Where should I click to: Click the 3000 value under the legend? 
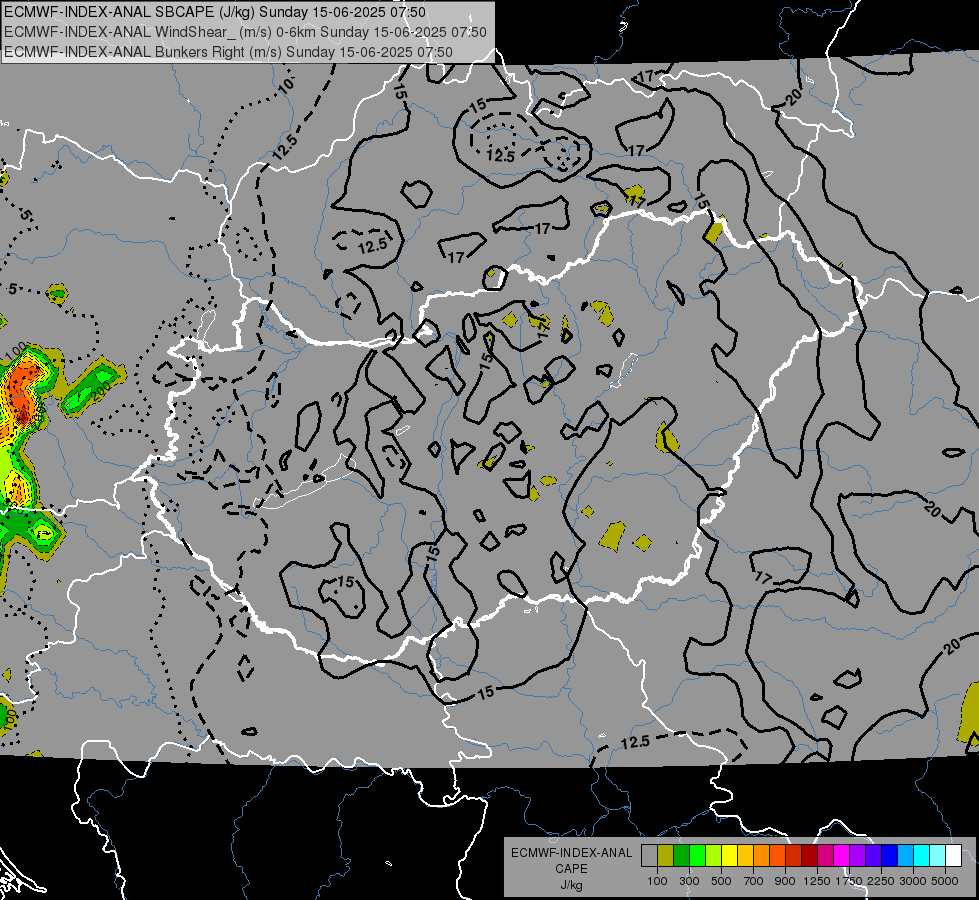click(x=913, y=881)
